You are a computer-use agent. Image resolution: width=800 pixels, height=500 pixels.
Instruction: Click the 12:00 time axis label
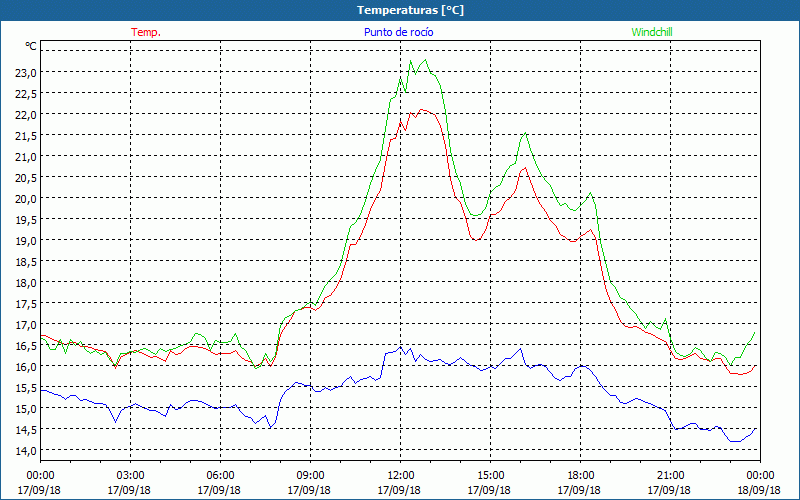click(401, 476)
